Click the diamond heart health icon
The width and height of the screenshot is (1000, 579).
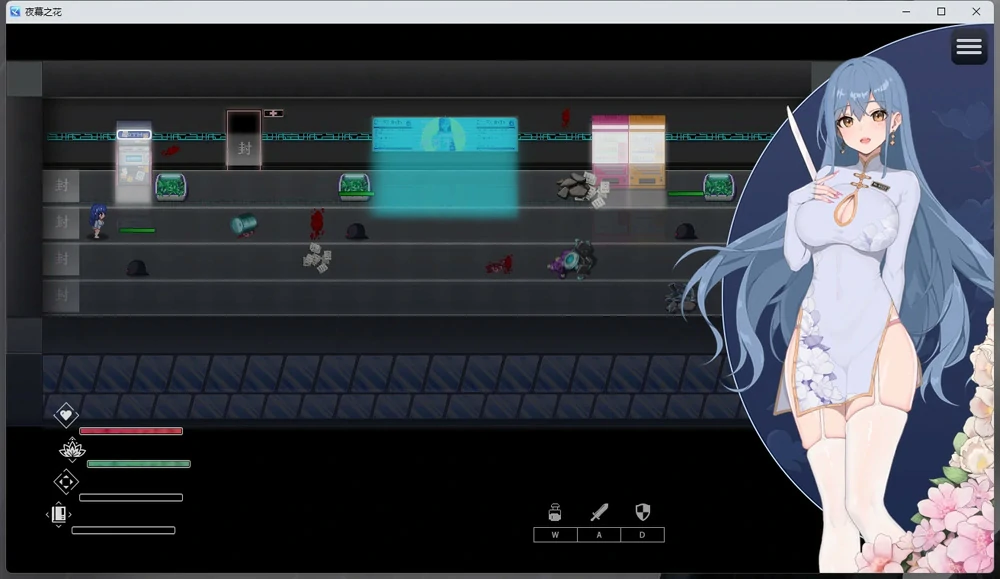[66, 414]
